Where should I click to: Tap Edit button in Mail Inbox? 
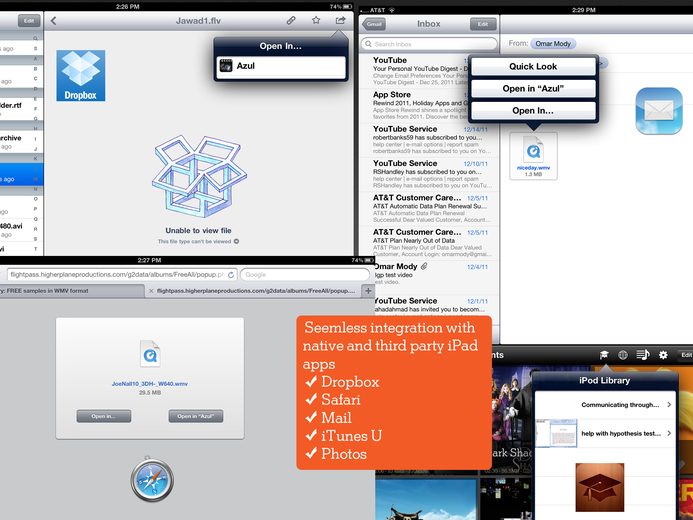coord(483,24)
